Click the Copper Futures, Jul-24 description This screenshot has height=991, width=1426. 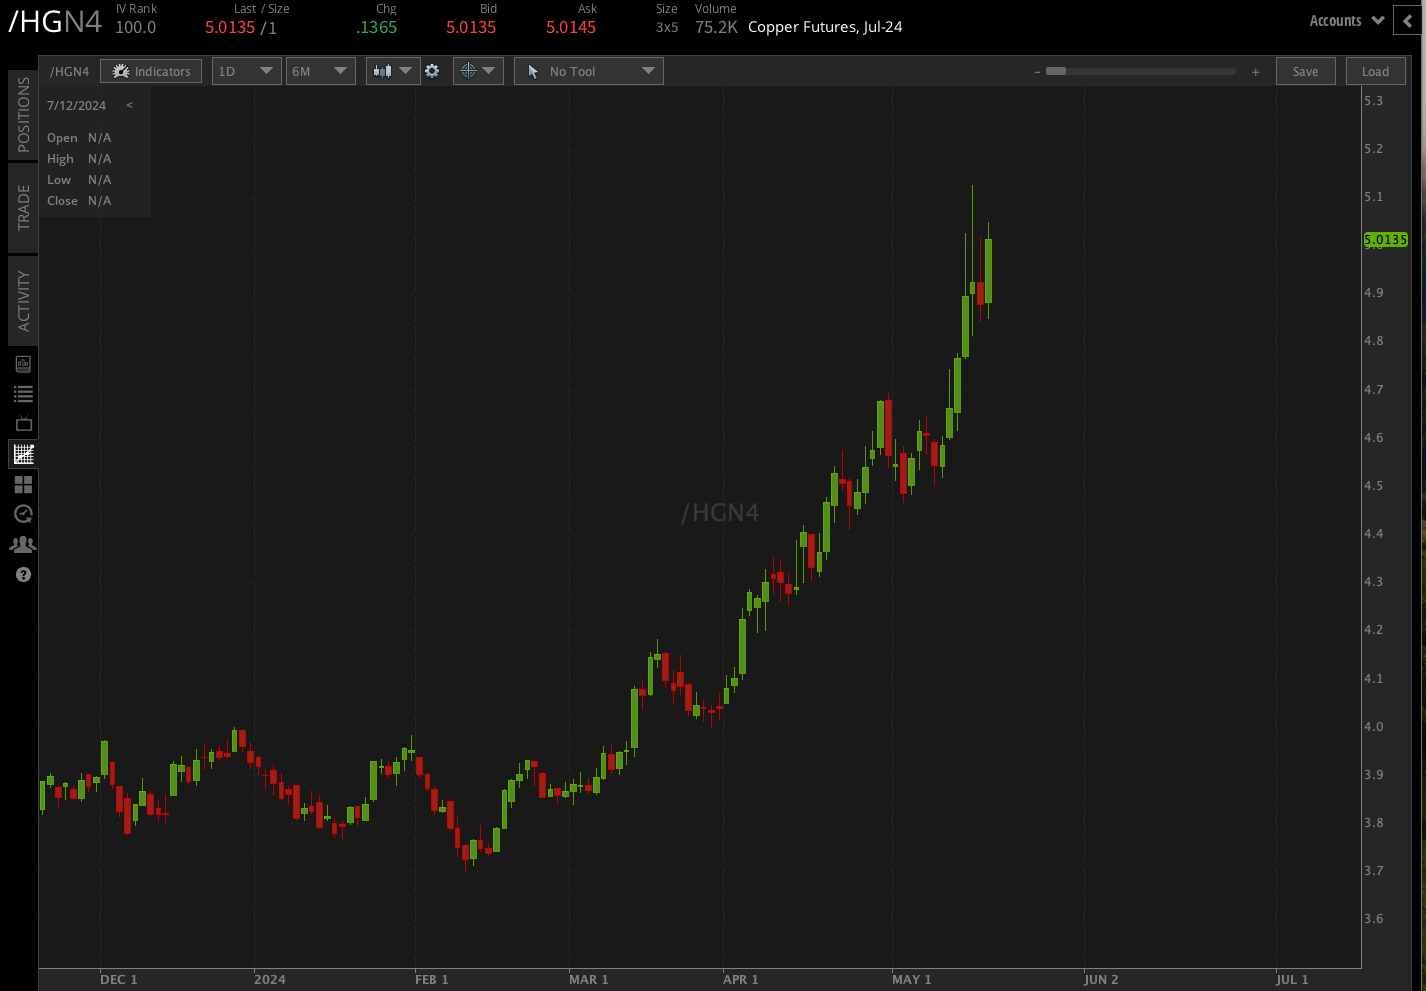click(x=825, y=27)
